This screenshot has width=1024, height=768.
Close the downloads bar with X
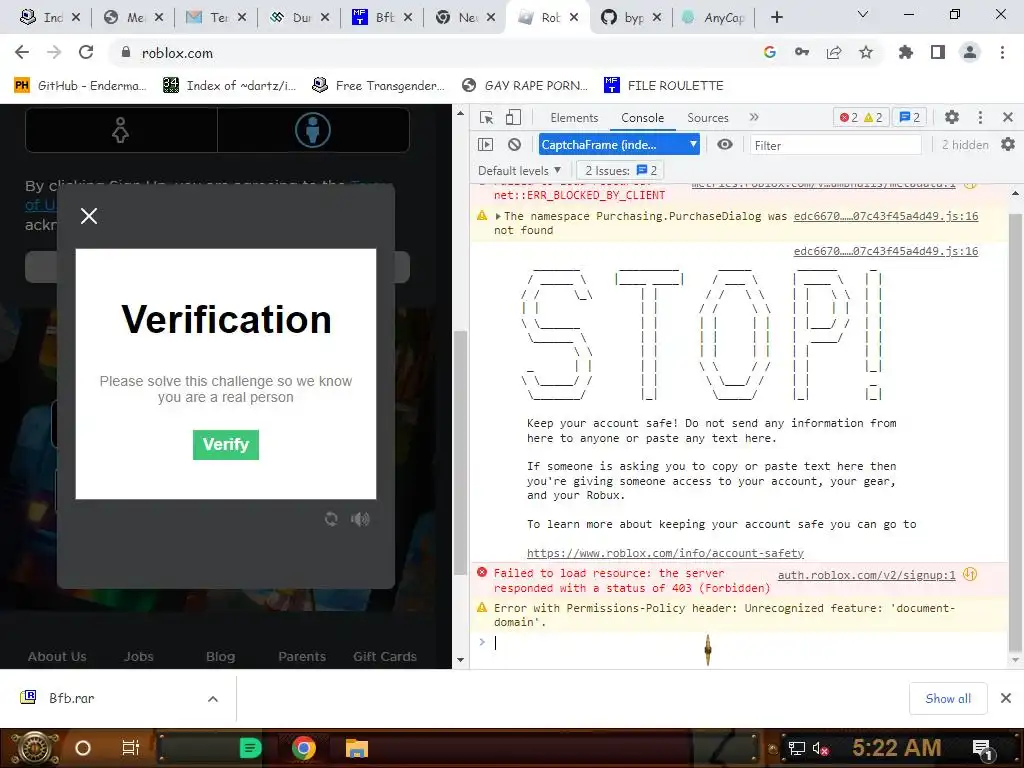coord(1006,699)
